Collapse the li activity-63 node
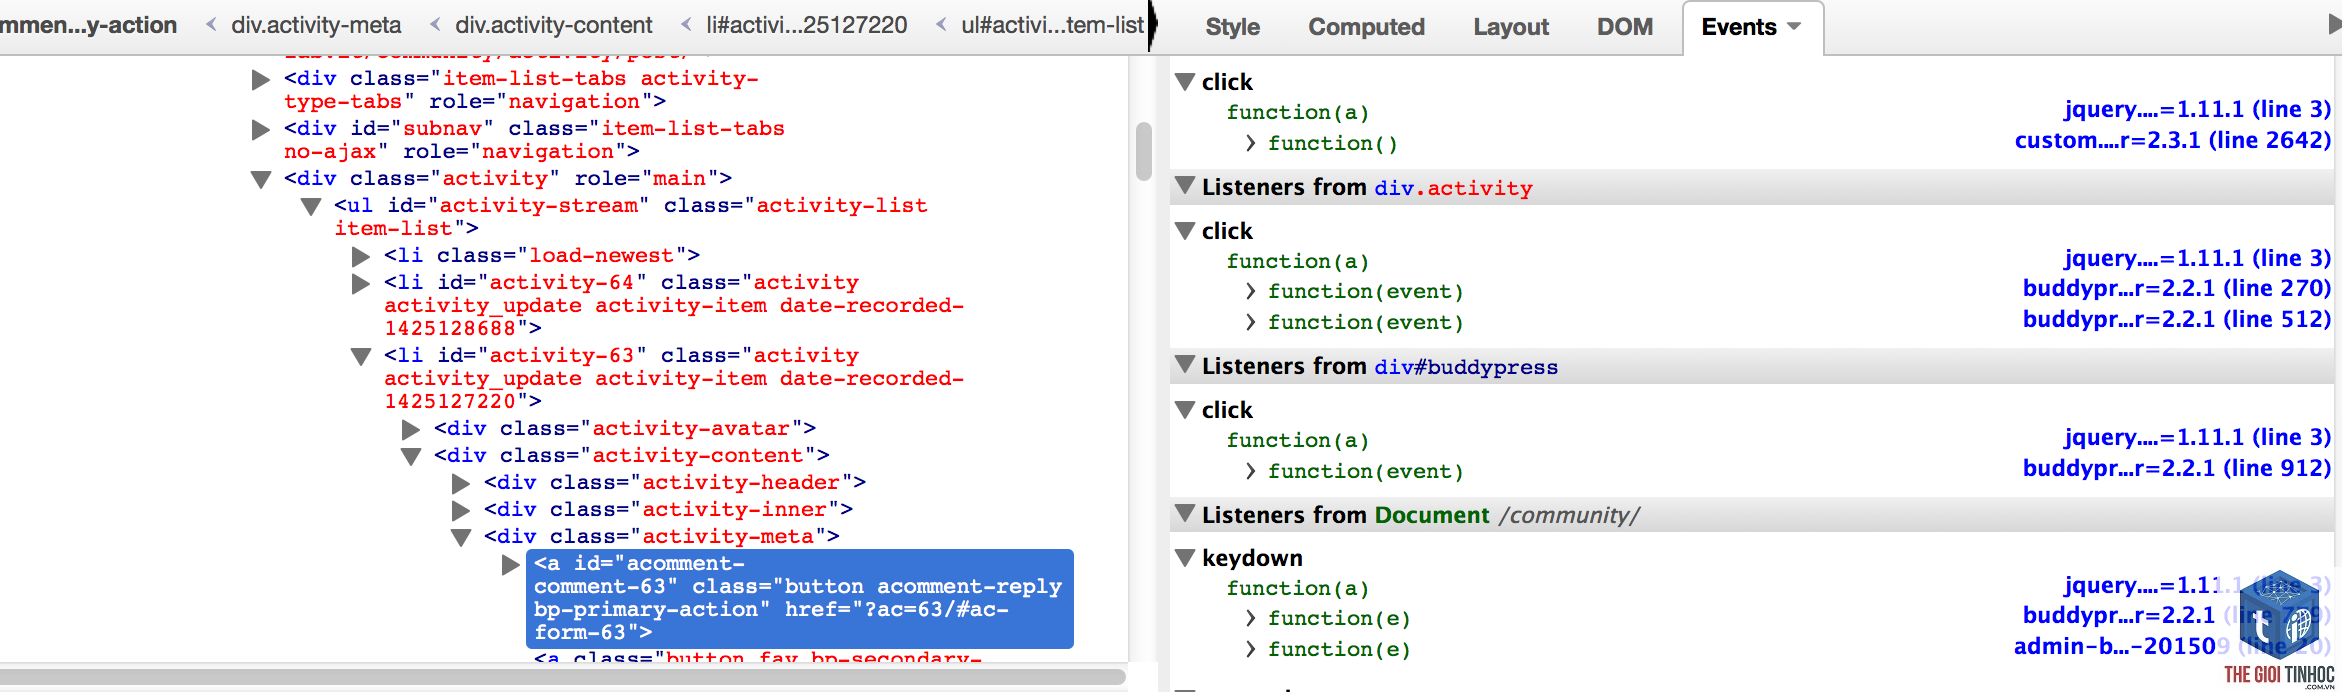This screenshot has width=2342, height=692. point(361,356)
